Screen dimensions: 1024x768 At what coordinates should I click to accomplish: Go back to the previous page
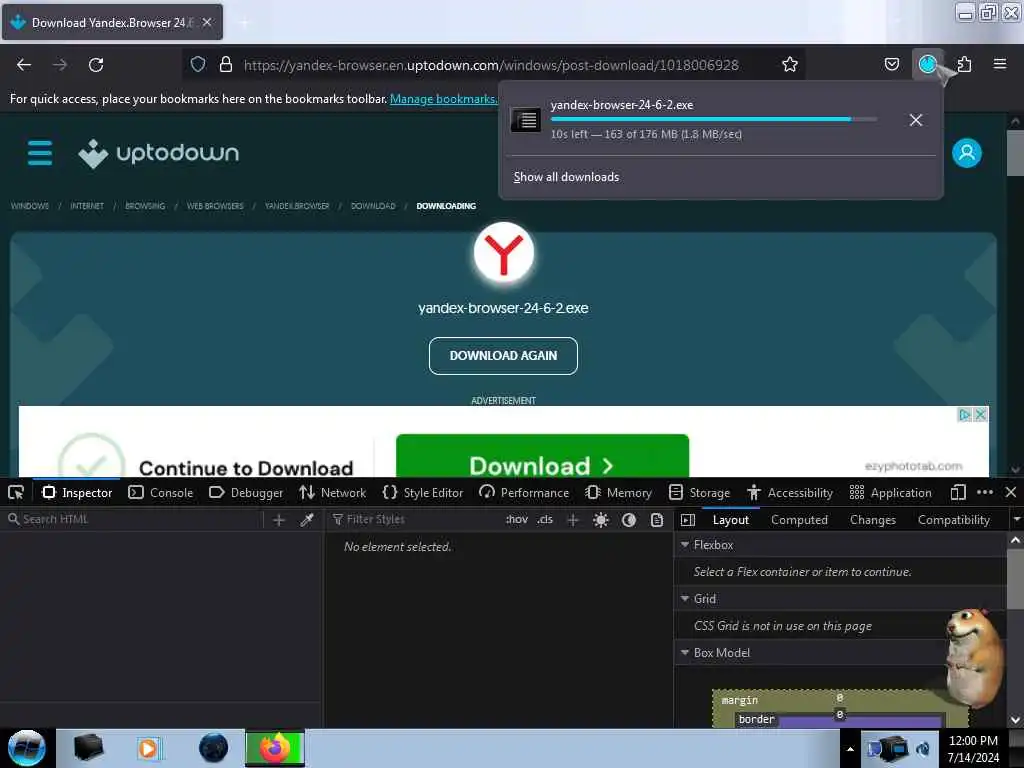click(24, 65)
